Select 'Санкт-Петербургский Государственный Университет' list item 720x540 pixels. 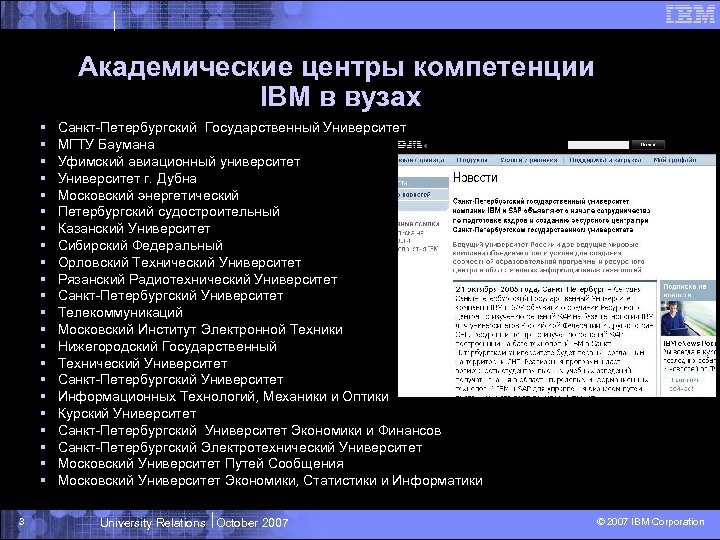tap(232, 127)
